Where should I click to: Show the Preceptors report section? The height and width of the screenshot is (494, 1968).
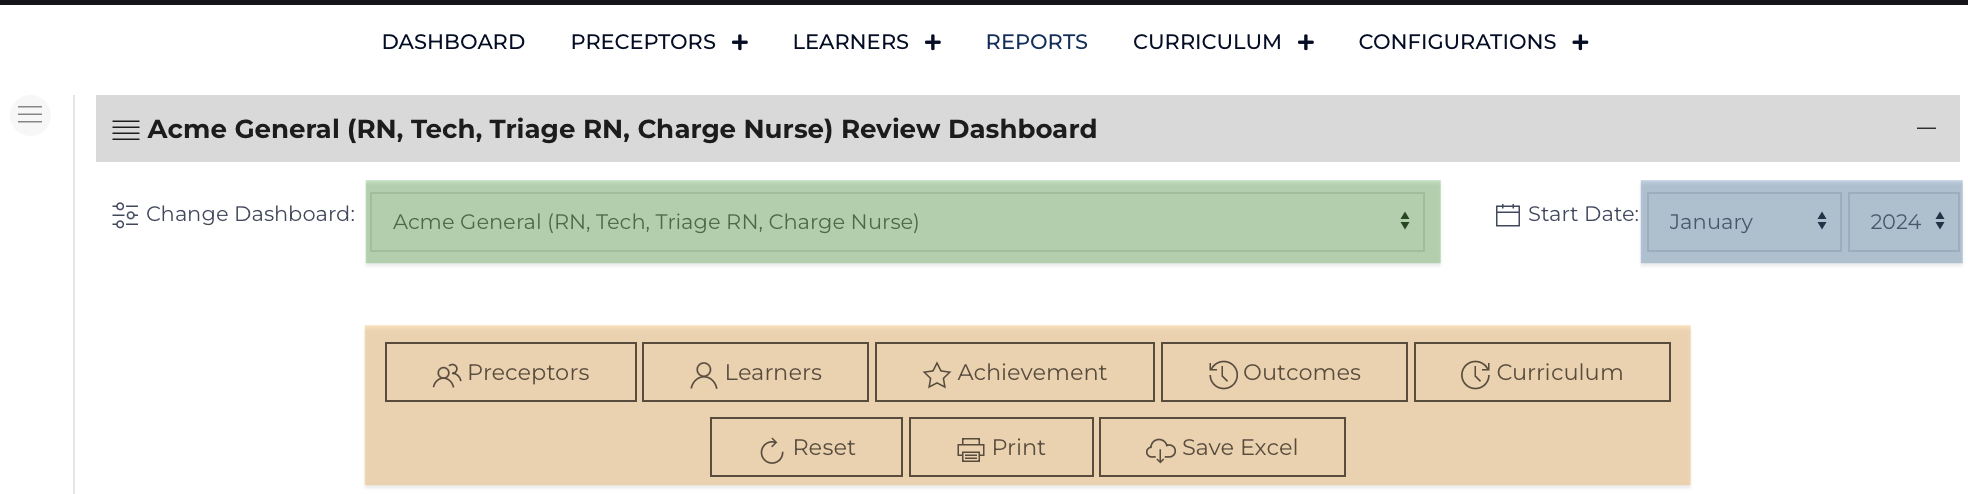pyautogui.click(x=511, y=372)
